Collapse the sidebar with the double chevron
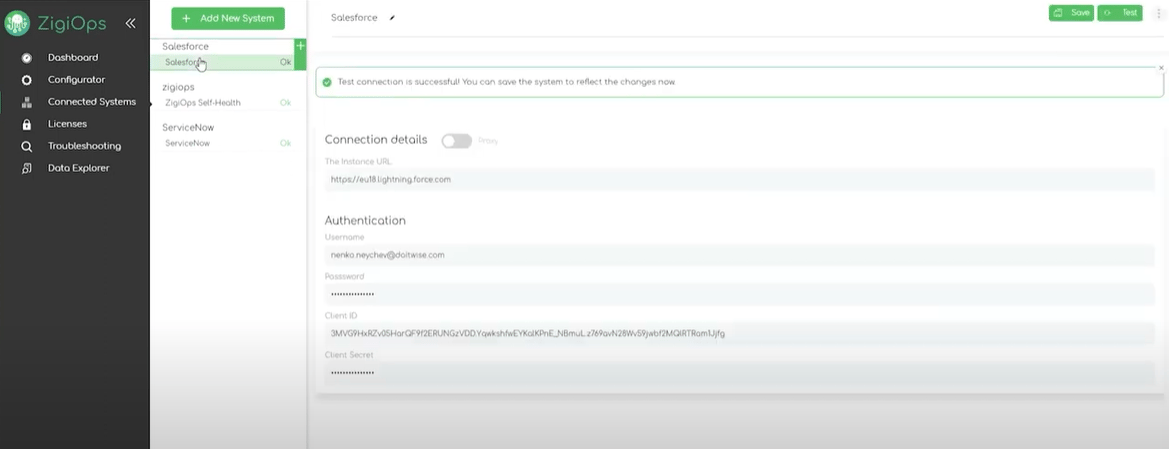This screenshot has height=449, width=1169. pos(130,23)
